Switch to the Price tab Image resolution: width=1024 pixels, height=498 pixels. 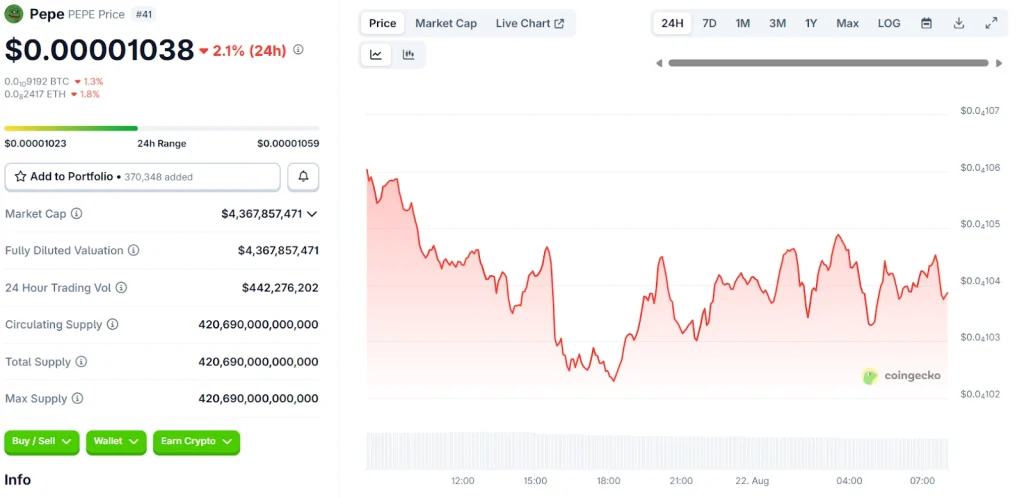coord(383,23)
